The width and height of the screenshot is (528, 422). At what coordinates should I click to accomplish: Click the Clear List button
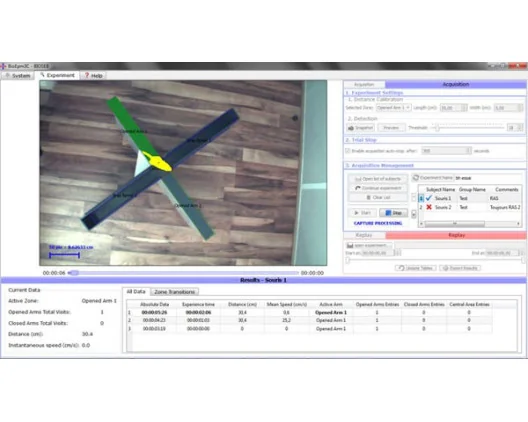[377, 197]
